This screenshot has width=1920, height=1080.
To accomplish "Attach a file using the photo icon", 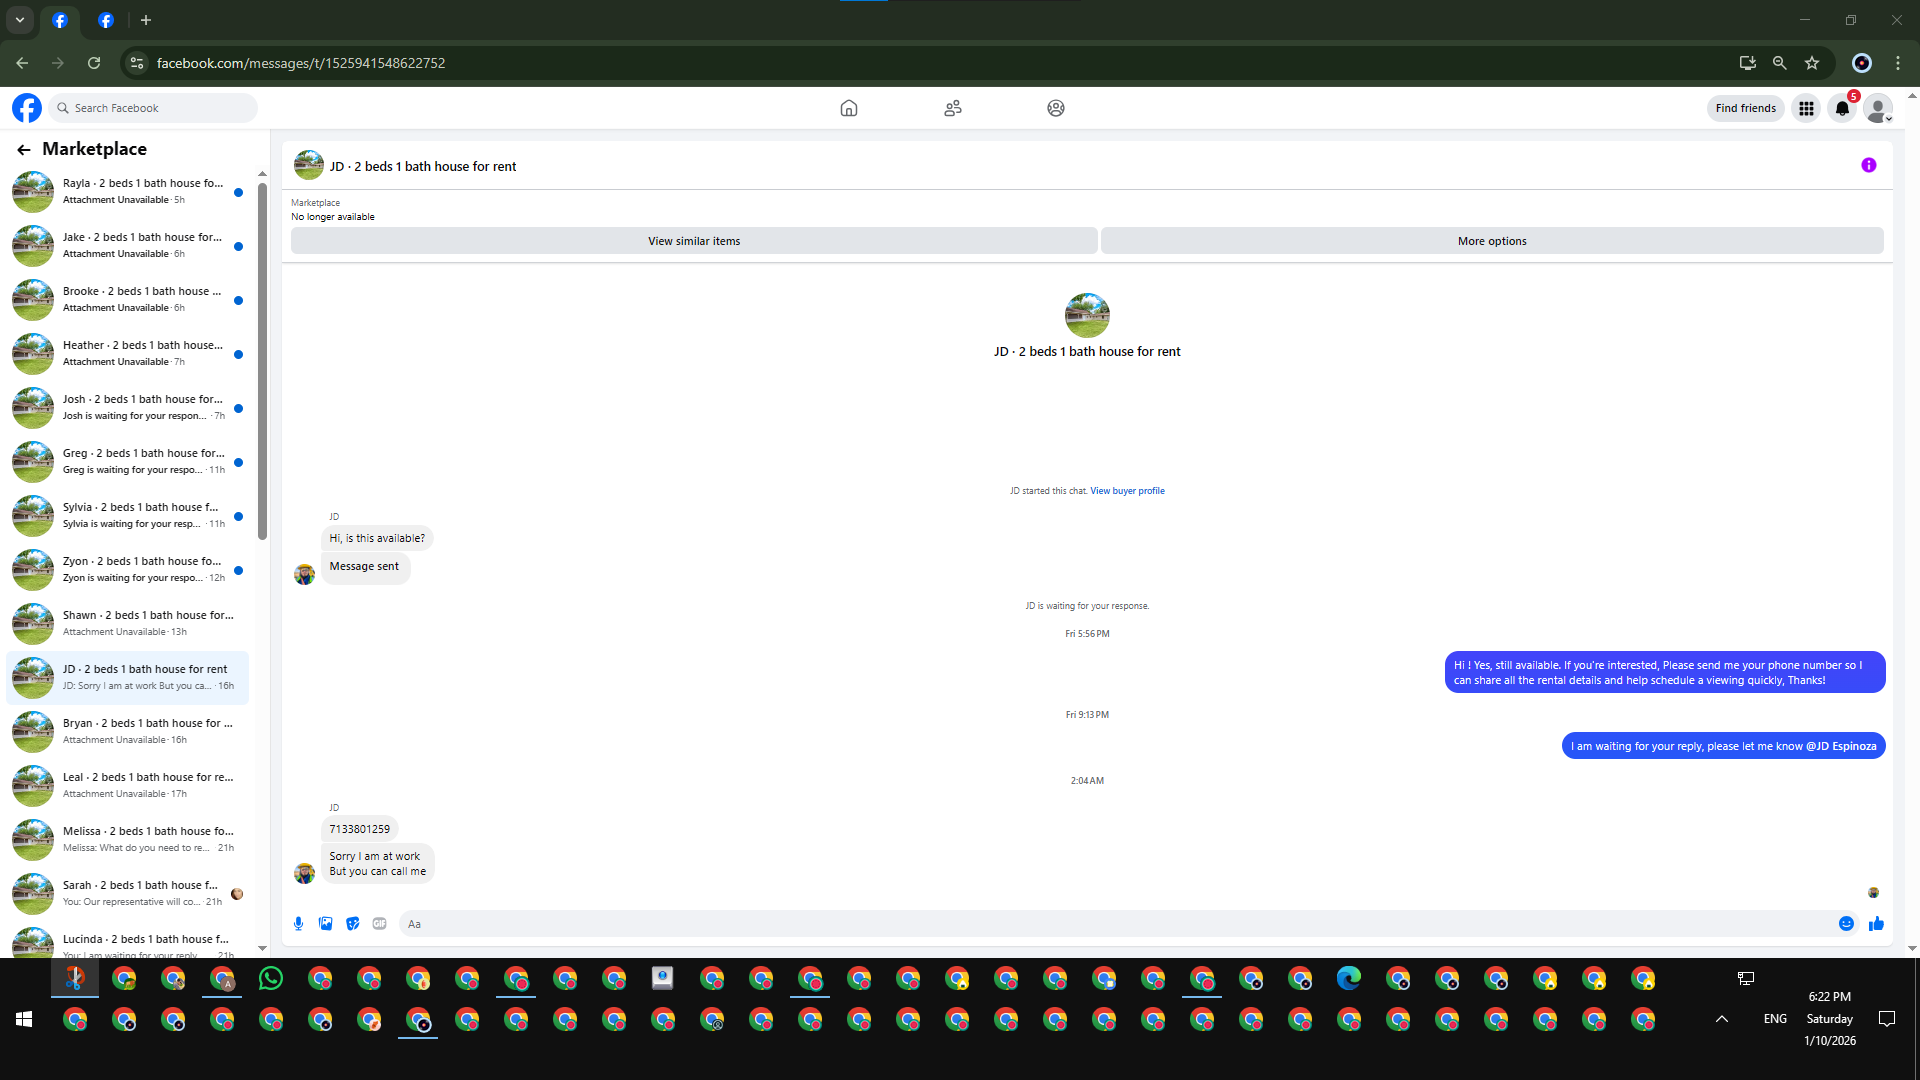I will (x=325, y=924).
